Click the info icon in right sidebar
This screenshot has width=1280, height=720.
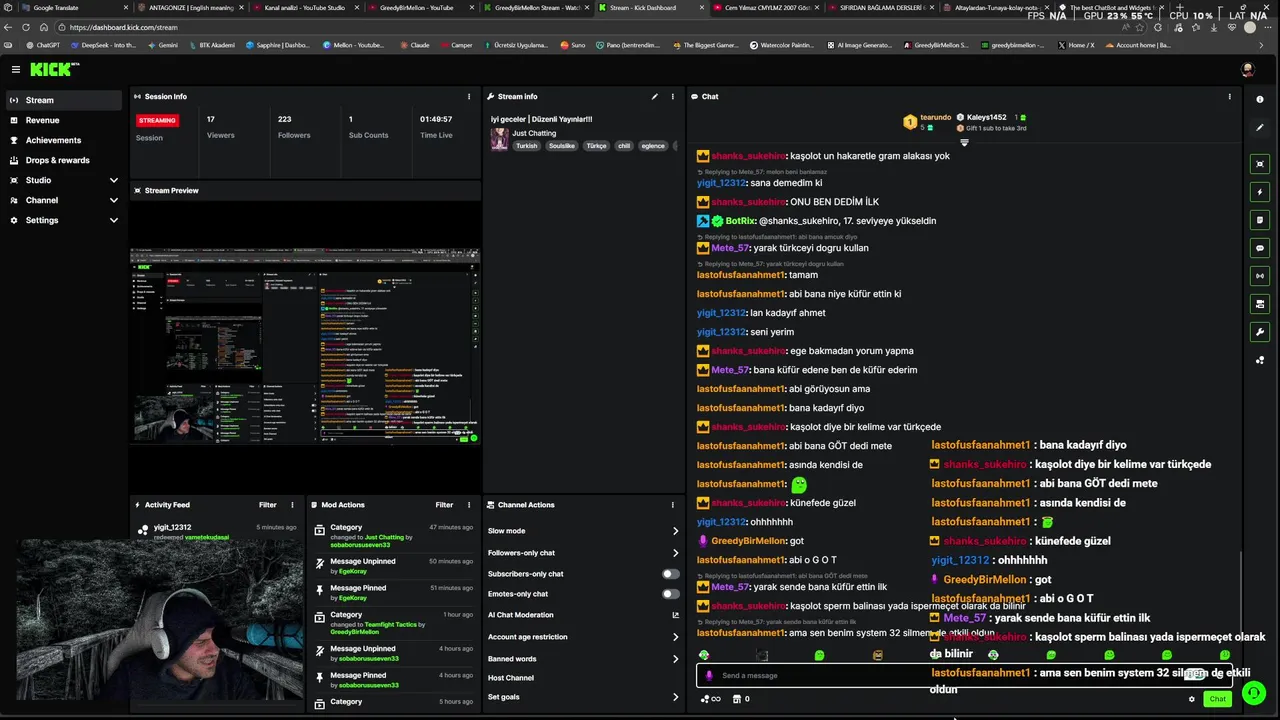click(x=1260, y=100)
